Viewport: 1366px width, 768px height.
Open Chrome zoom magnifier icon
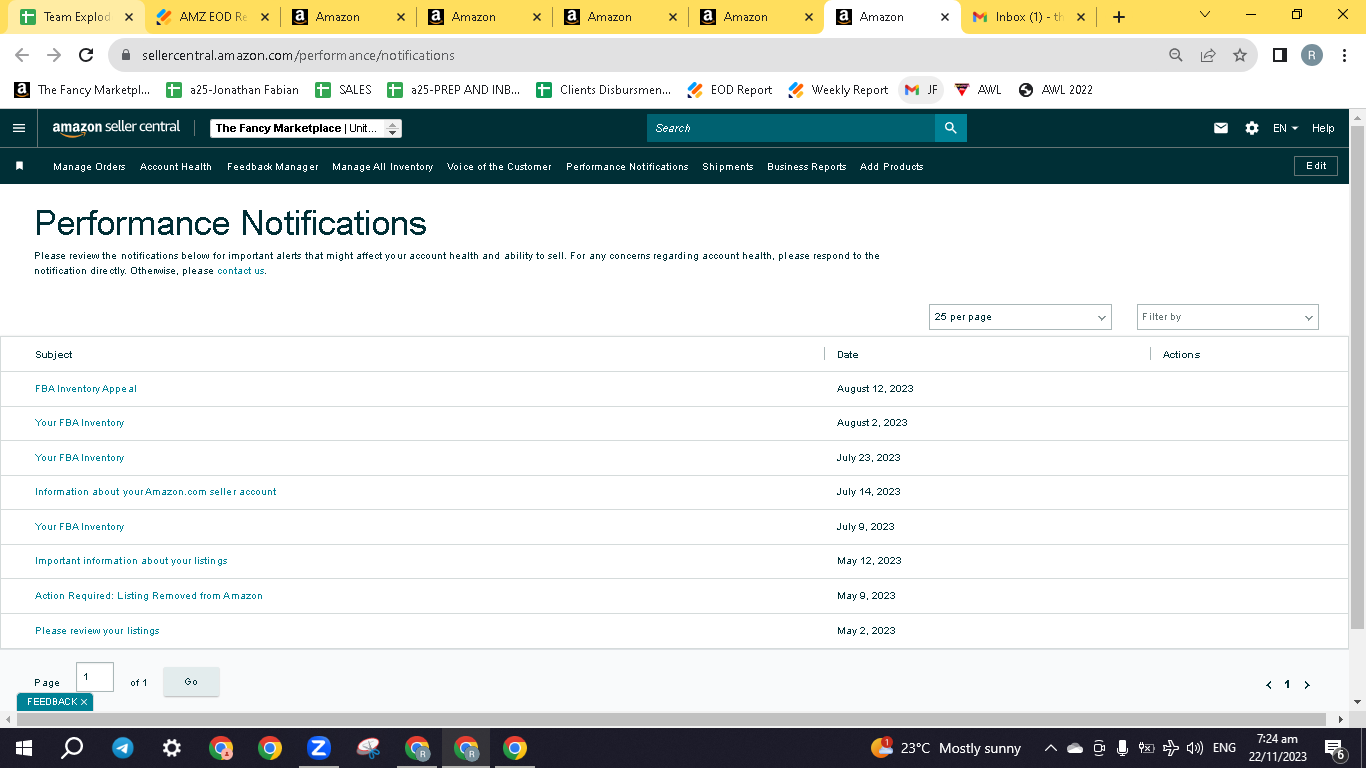(x=1176, y=55)
